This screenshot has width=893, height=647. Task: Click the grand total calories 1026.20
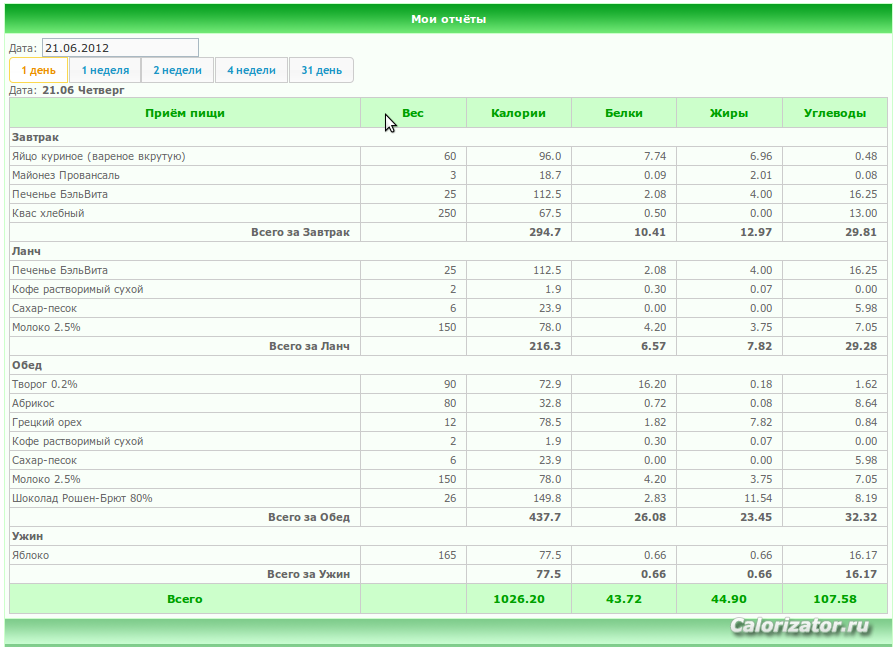519,599
